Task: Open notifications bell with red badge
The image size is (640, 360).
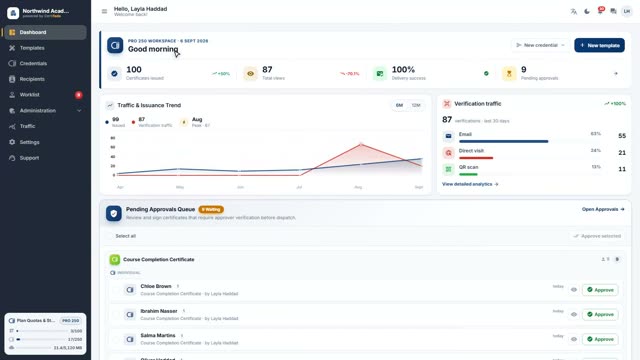Action: [x=600, y=11]
